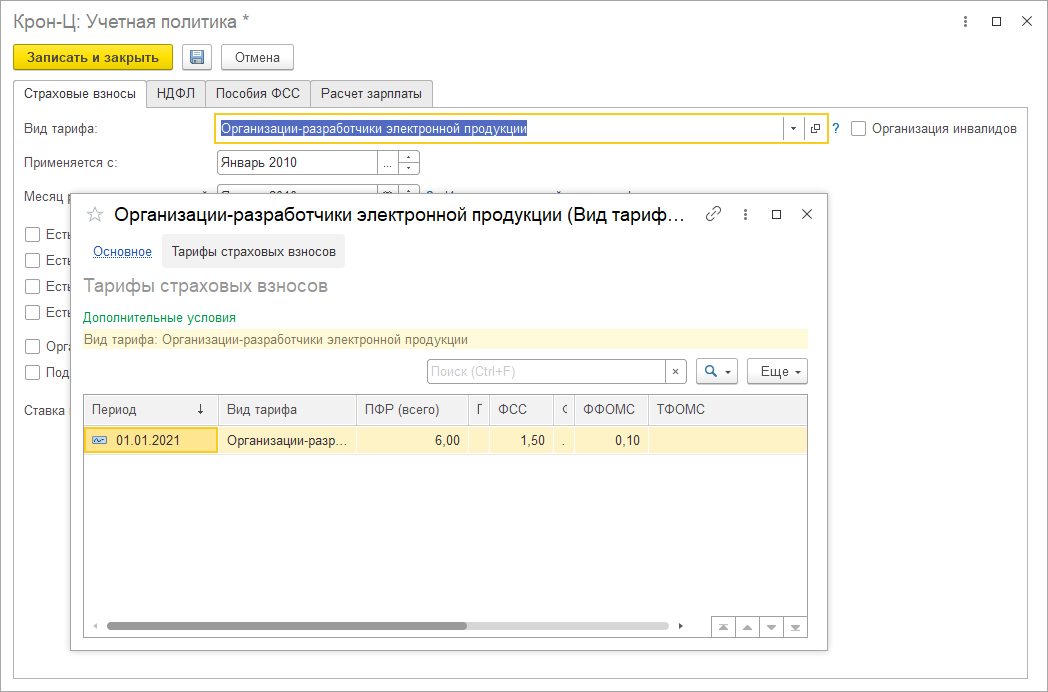
Task: Click the horizontal scrollbar thumb in table
Action: (287, 626)
